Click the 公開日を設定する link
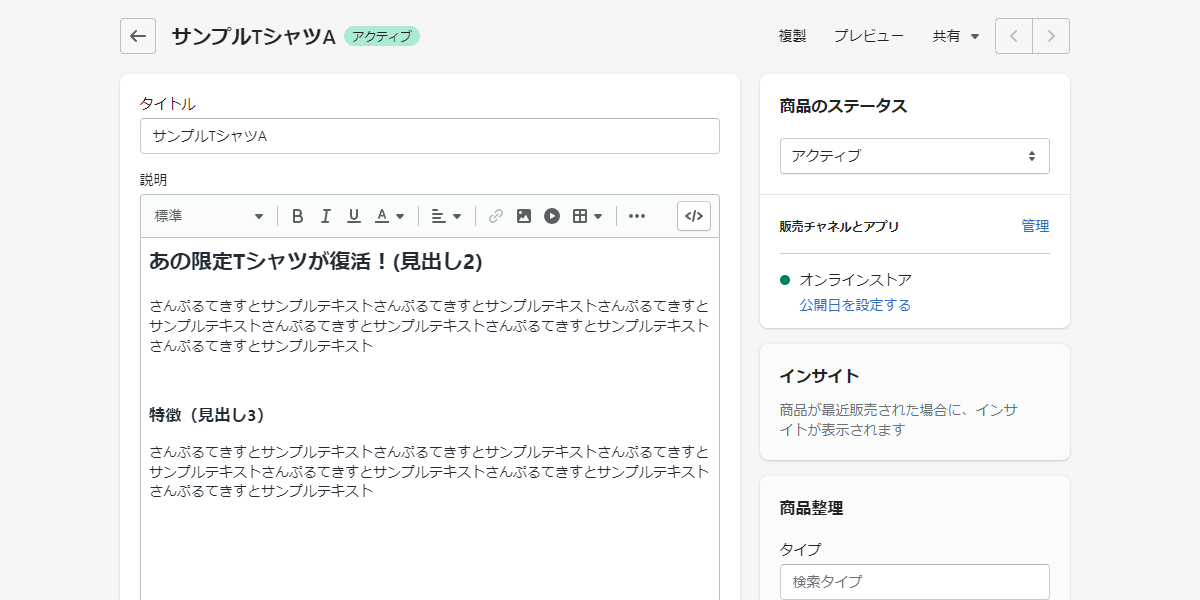1200x600 pixels. pos(855,305)
